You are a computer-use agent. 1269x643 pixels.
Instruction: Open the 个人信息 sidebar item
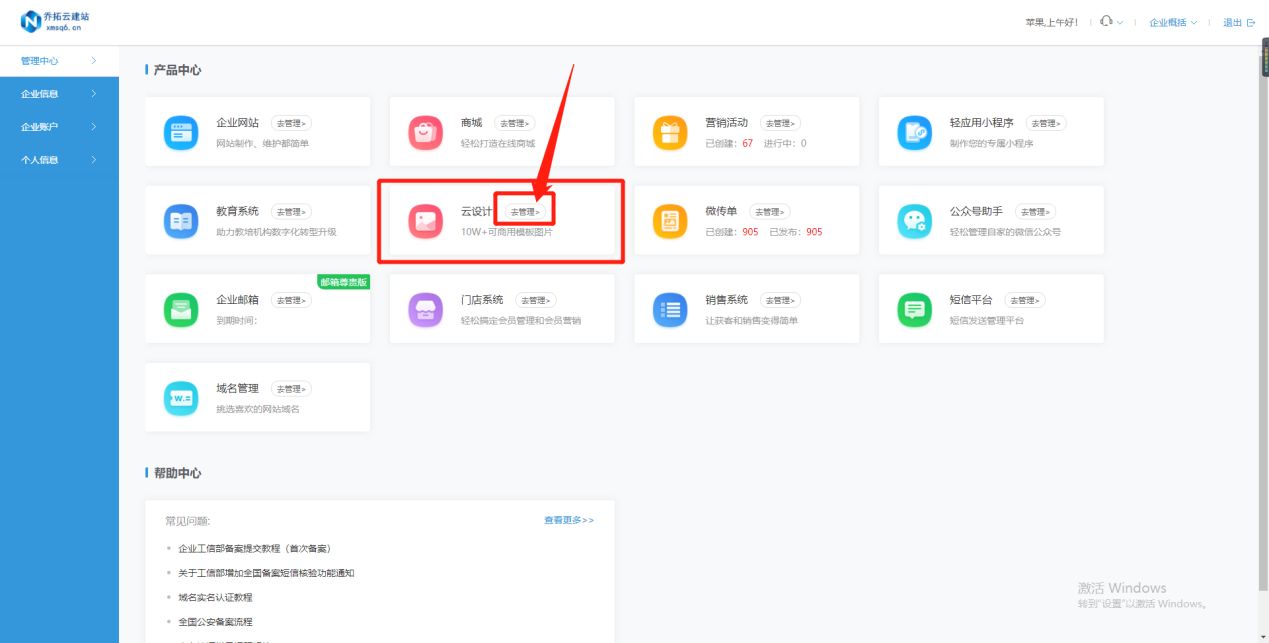click(59, 160)
